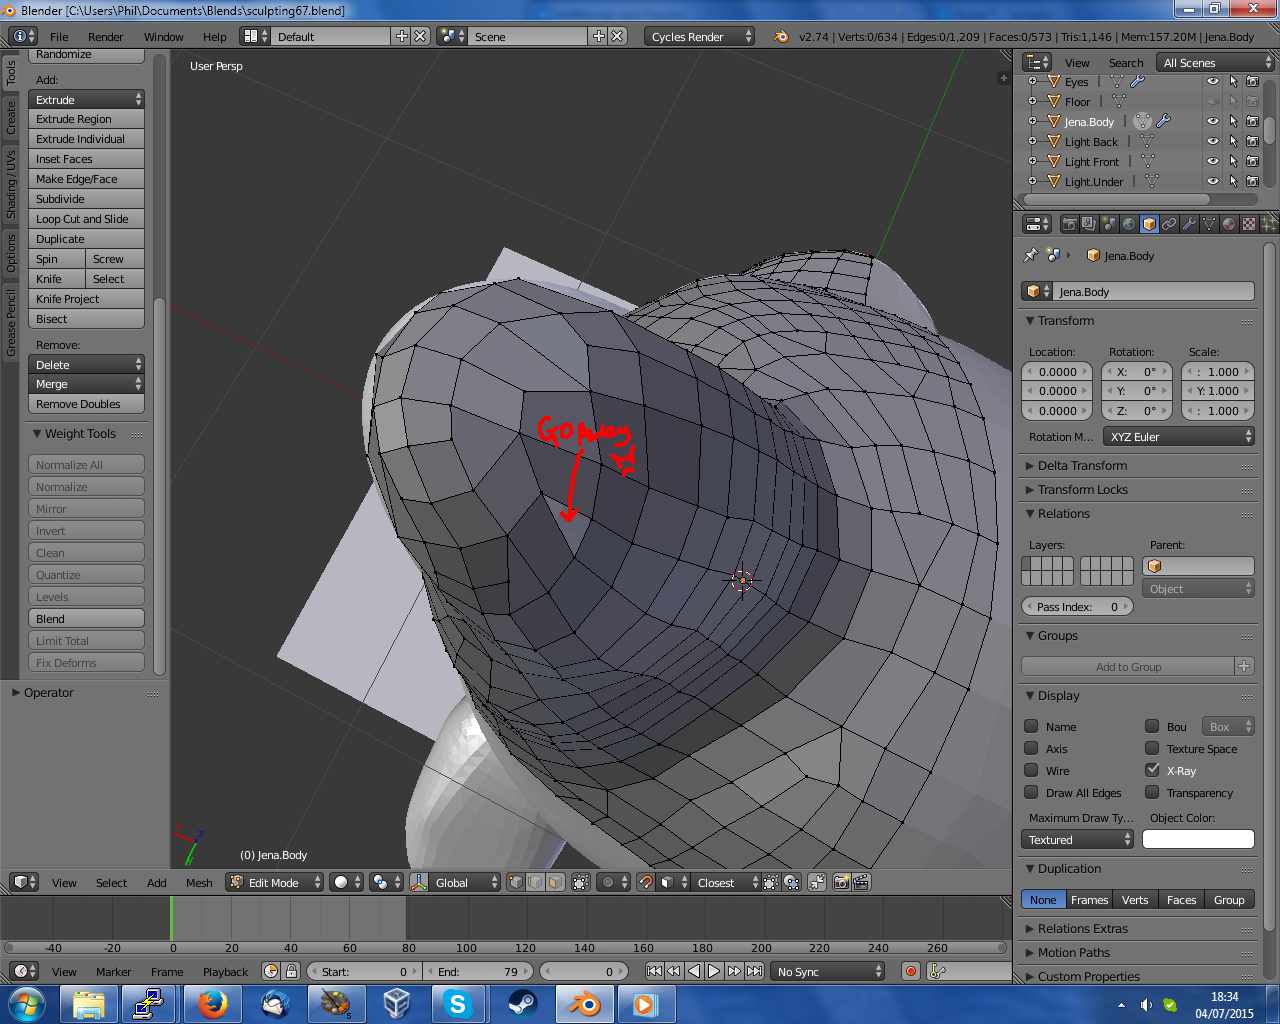Expand the Delta Transform panel
The width and height of the screenshot is (1280, 1024).
coord(1082,466)
